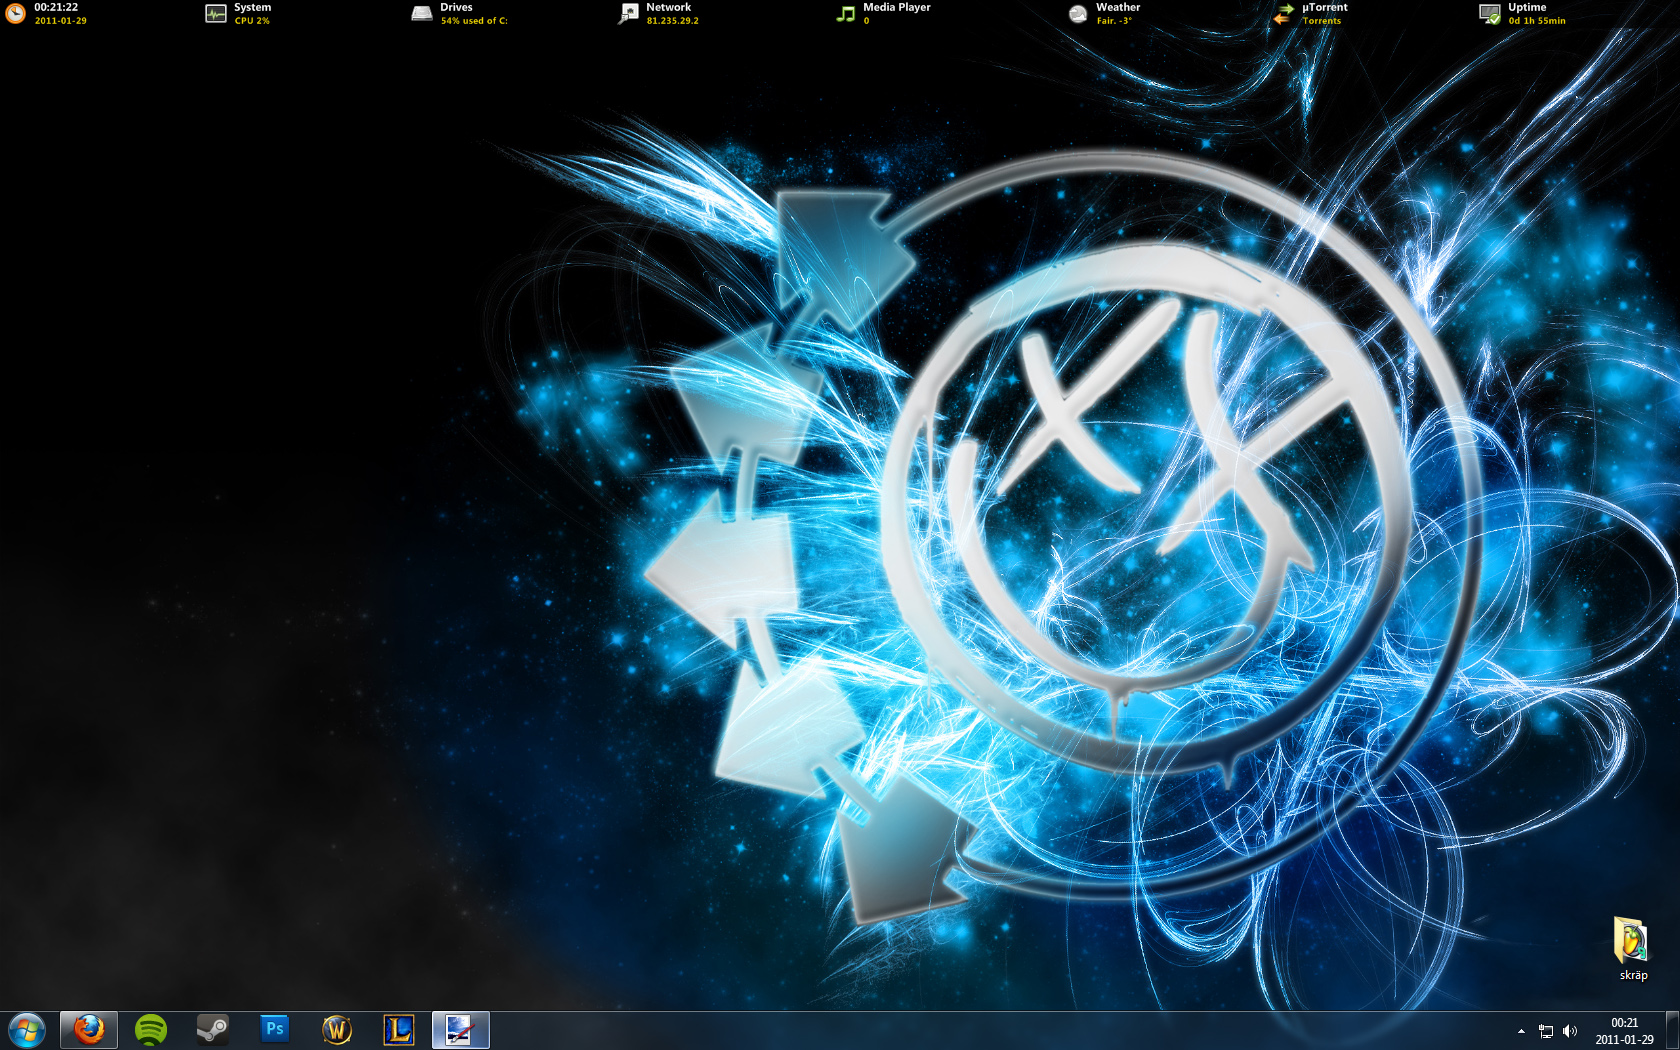1680x1050 pixels.
Task: Click the 'Media Player' label
Action: pos(897,7)
